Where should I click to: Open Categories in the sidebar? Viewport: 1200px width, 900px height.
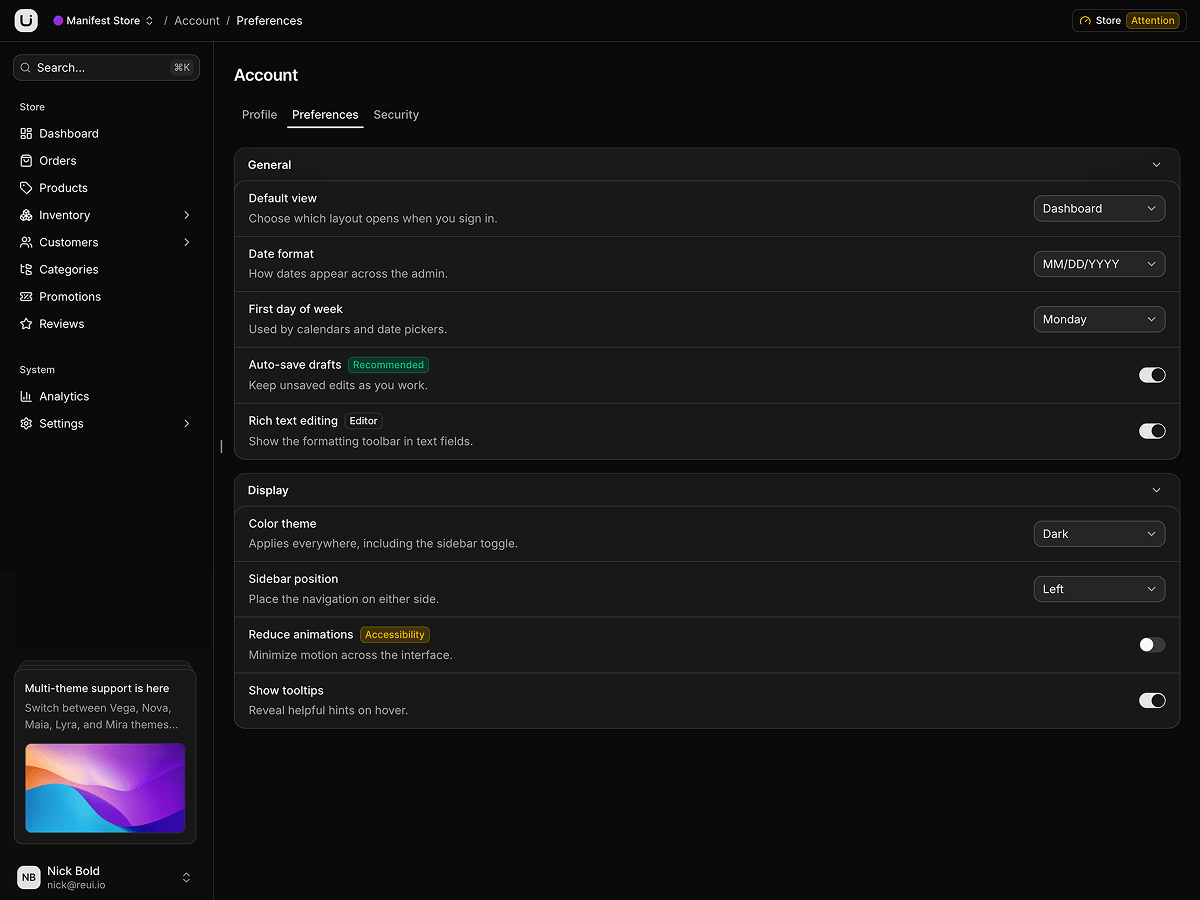[x=106, y=269]
